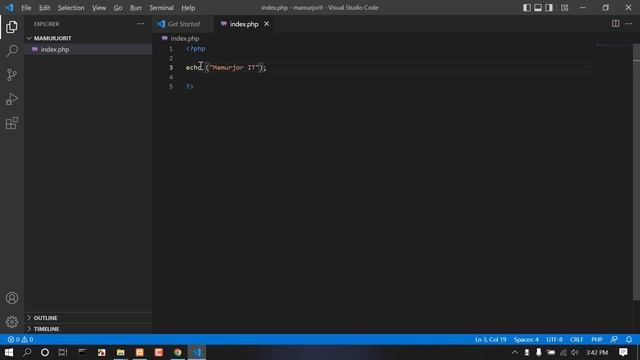
Task: Open the Windows Start menu
Action: 9,352
